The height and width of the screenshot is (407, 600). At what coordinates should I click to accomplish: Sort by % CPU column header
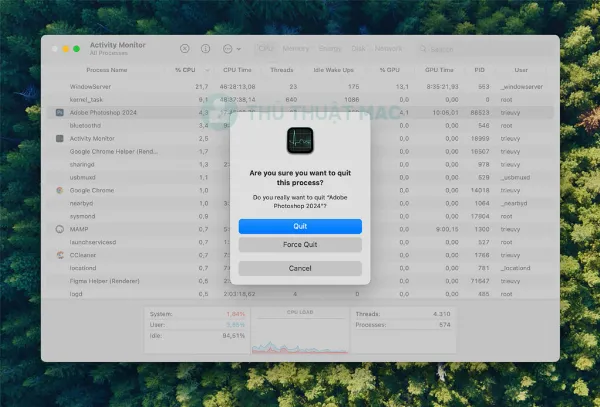185,70
